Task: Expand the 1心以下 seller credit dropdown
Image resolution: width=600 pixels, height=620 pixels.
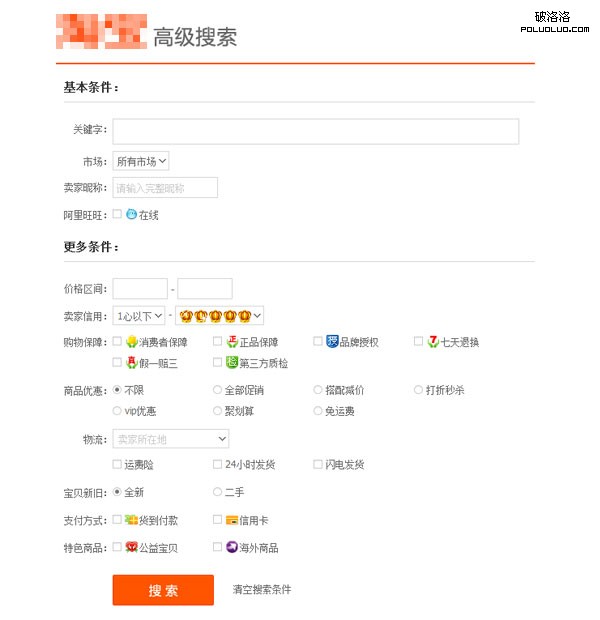Action: coord(139,316)
